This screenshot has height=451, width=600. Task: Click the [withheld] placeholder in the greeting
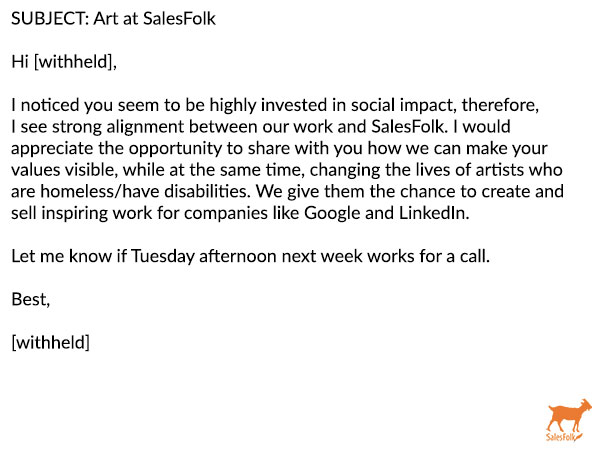[x=74, y=62]
